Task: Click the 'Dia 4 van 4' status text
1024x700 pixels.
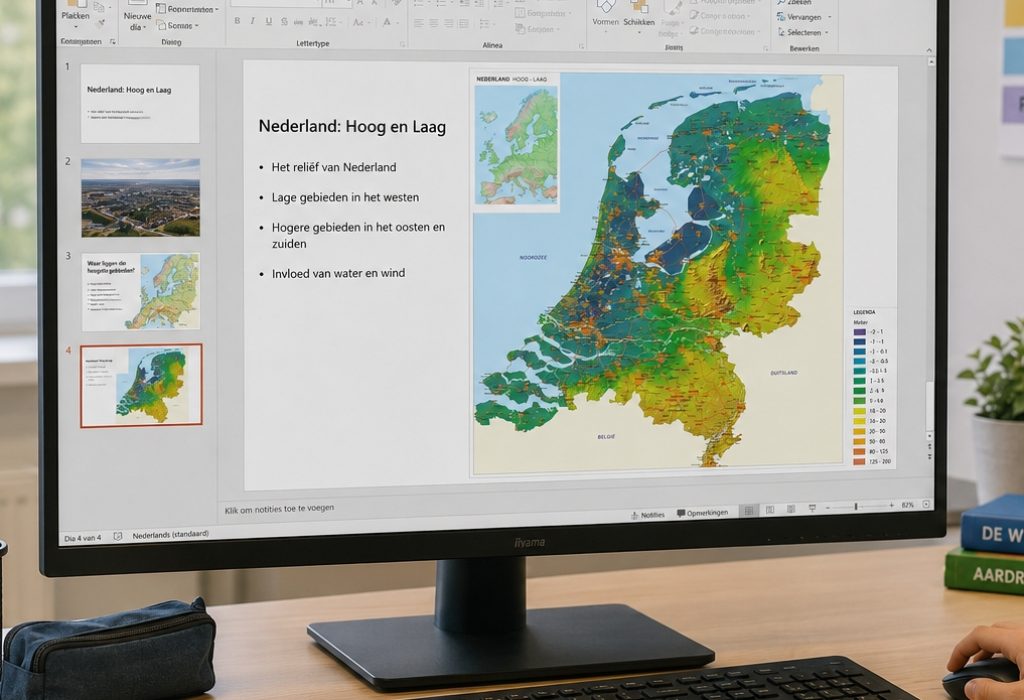Action: [83, 538]
